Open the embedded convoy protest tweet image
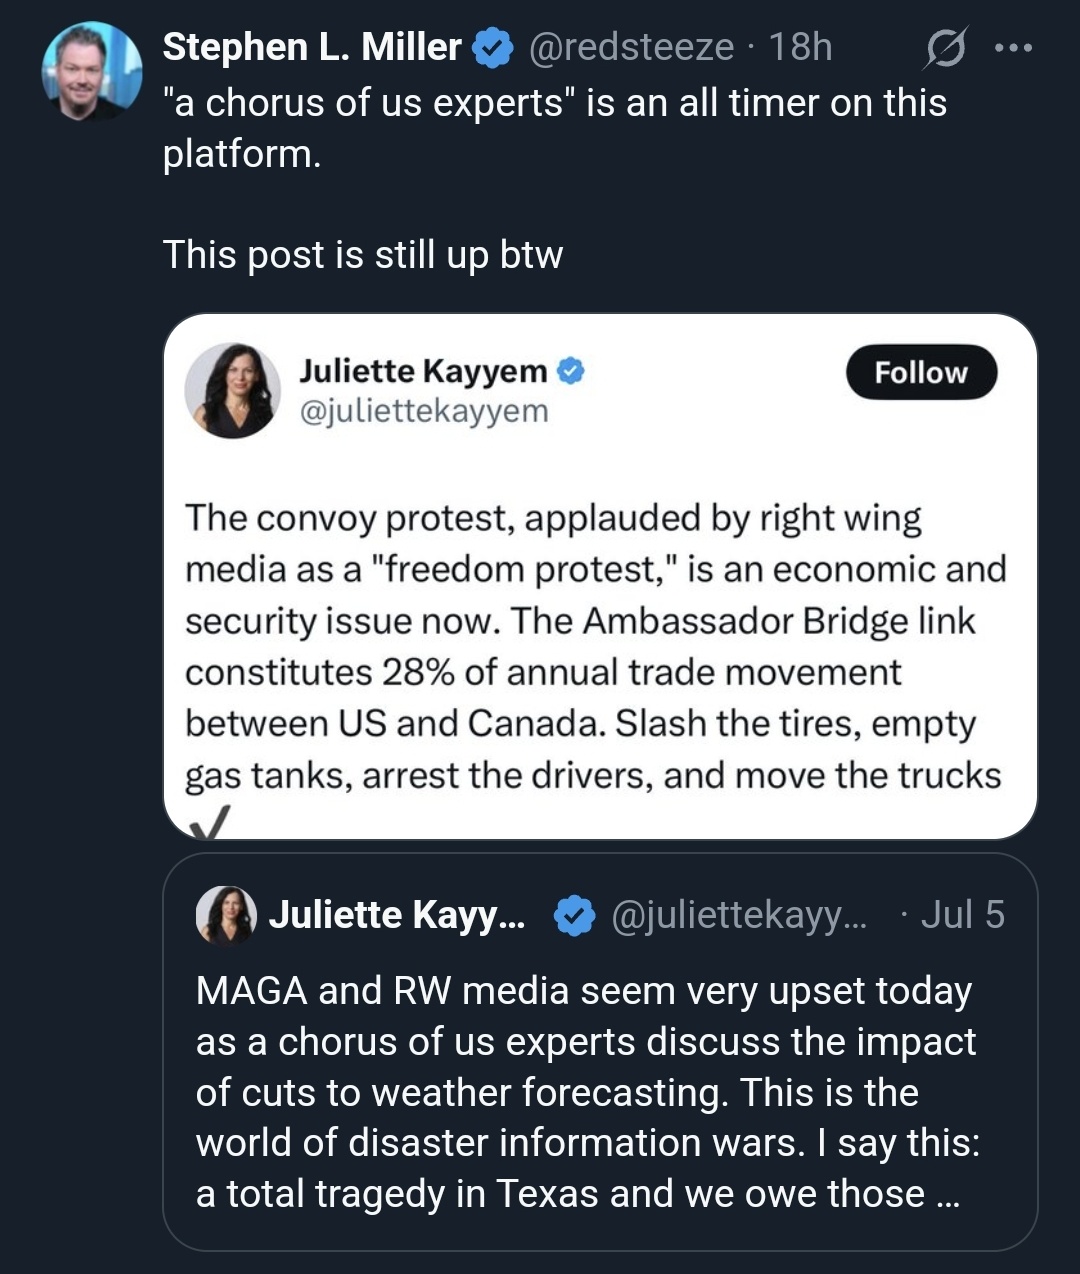The width and height of the screenshot is (1080, 1274). pyautogui.click(x=600, y=577)
